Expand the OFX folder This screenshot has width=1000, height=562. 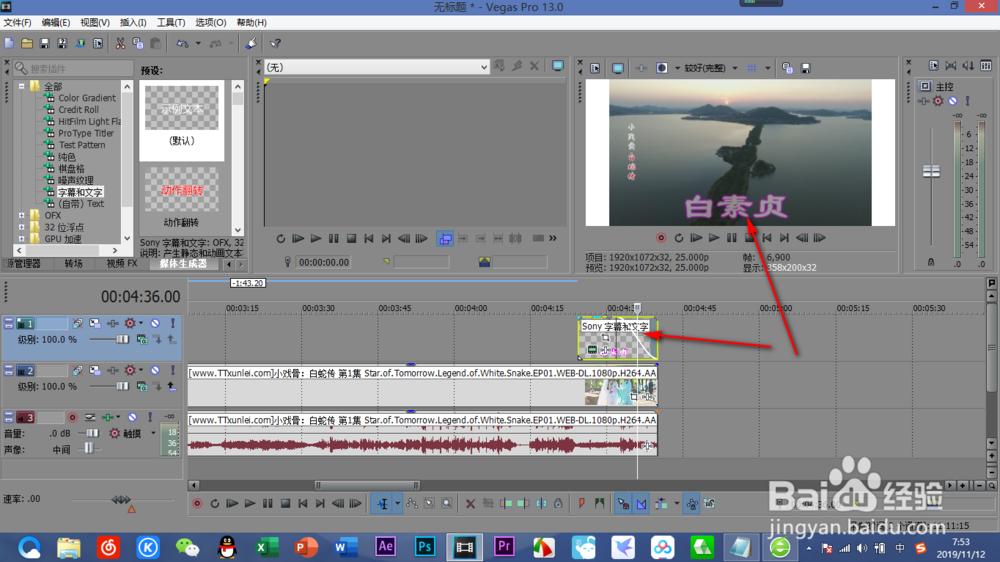point(22,216)
